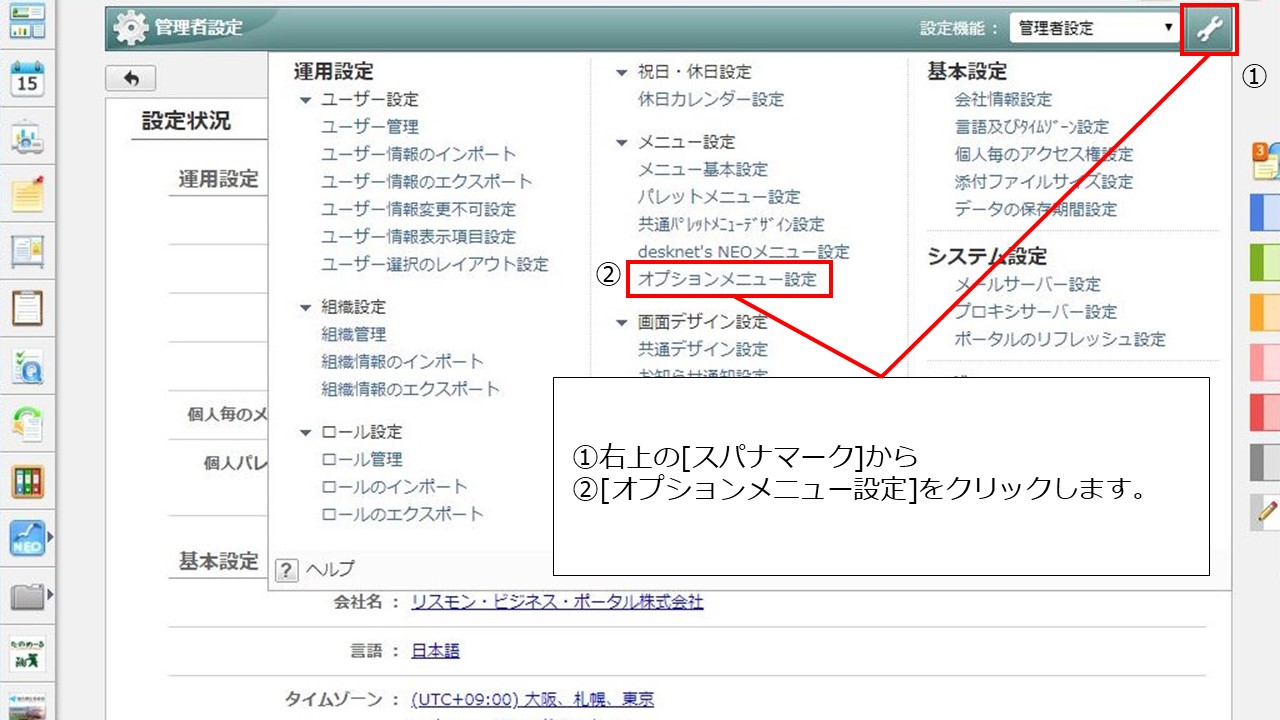Open the portal icon atop the sidebar
Viewport: 1280px width, 720px height.
pos(27,21)
